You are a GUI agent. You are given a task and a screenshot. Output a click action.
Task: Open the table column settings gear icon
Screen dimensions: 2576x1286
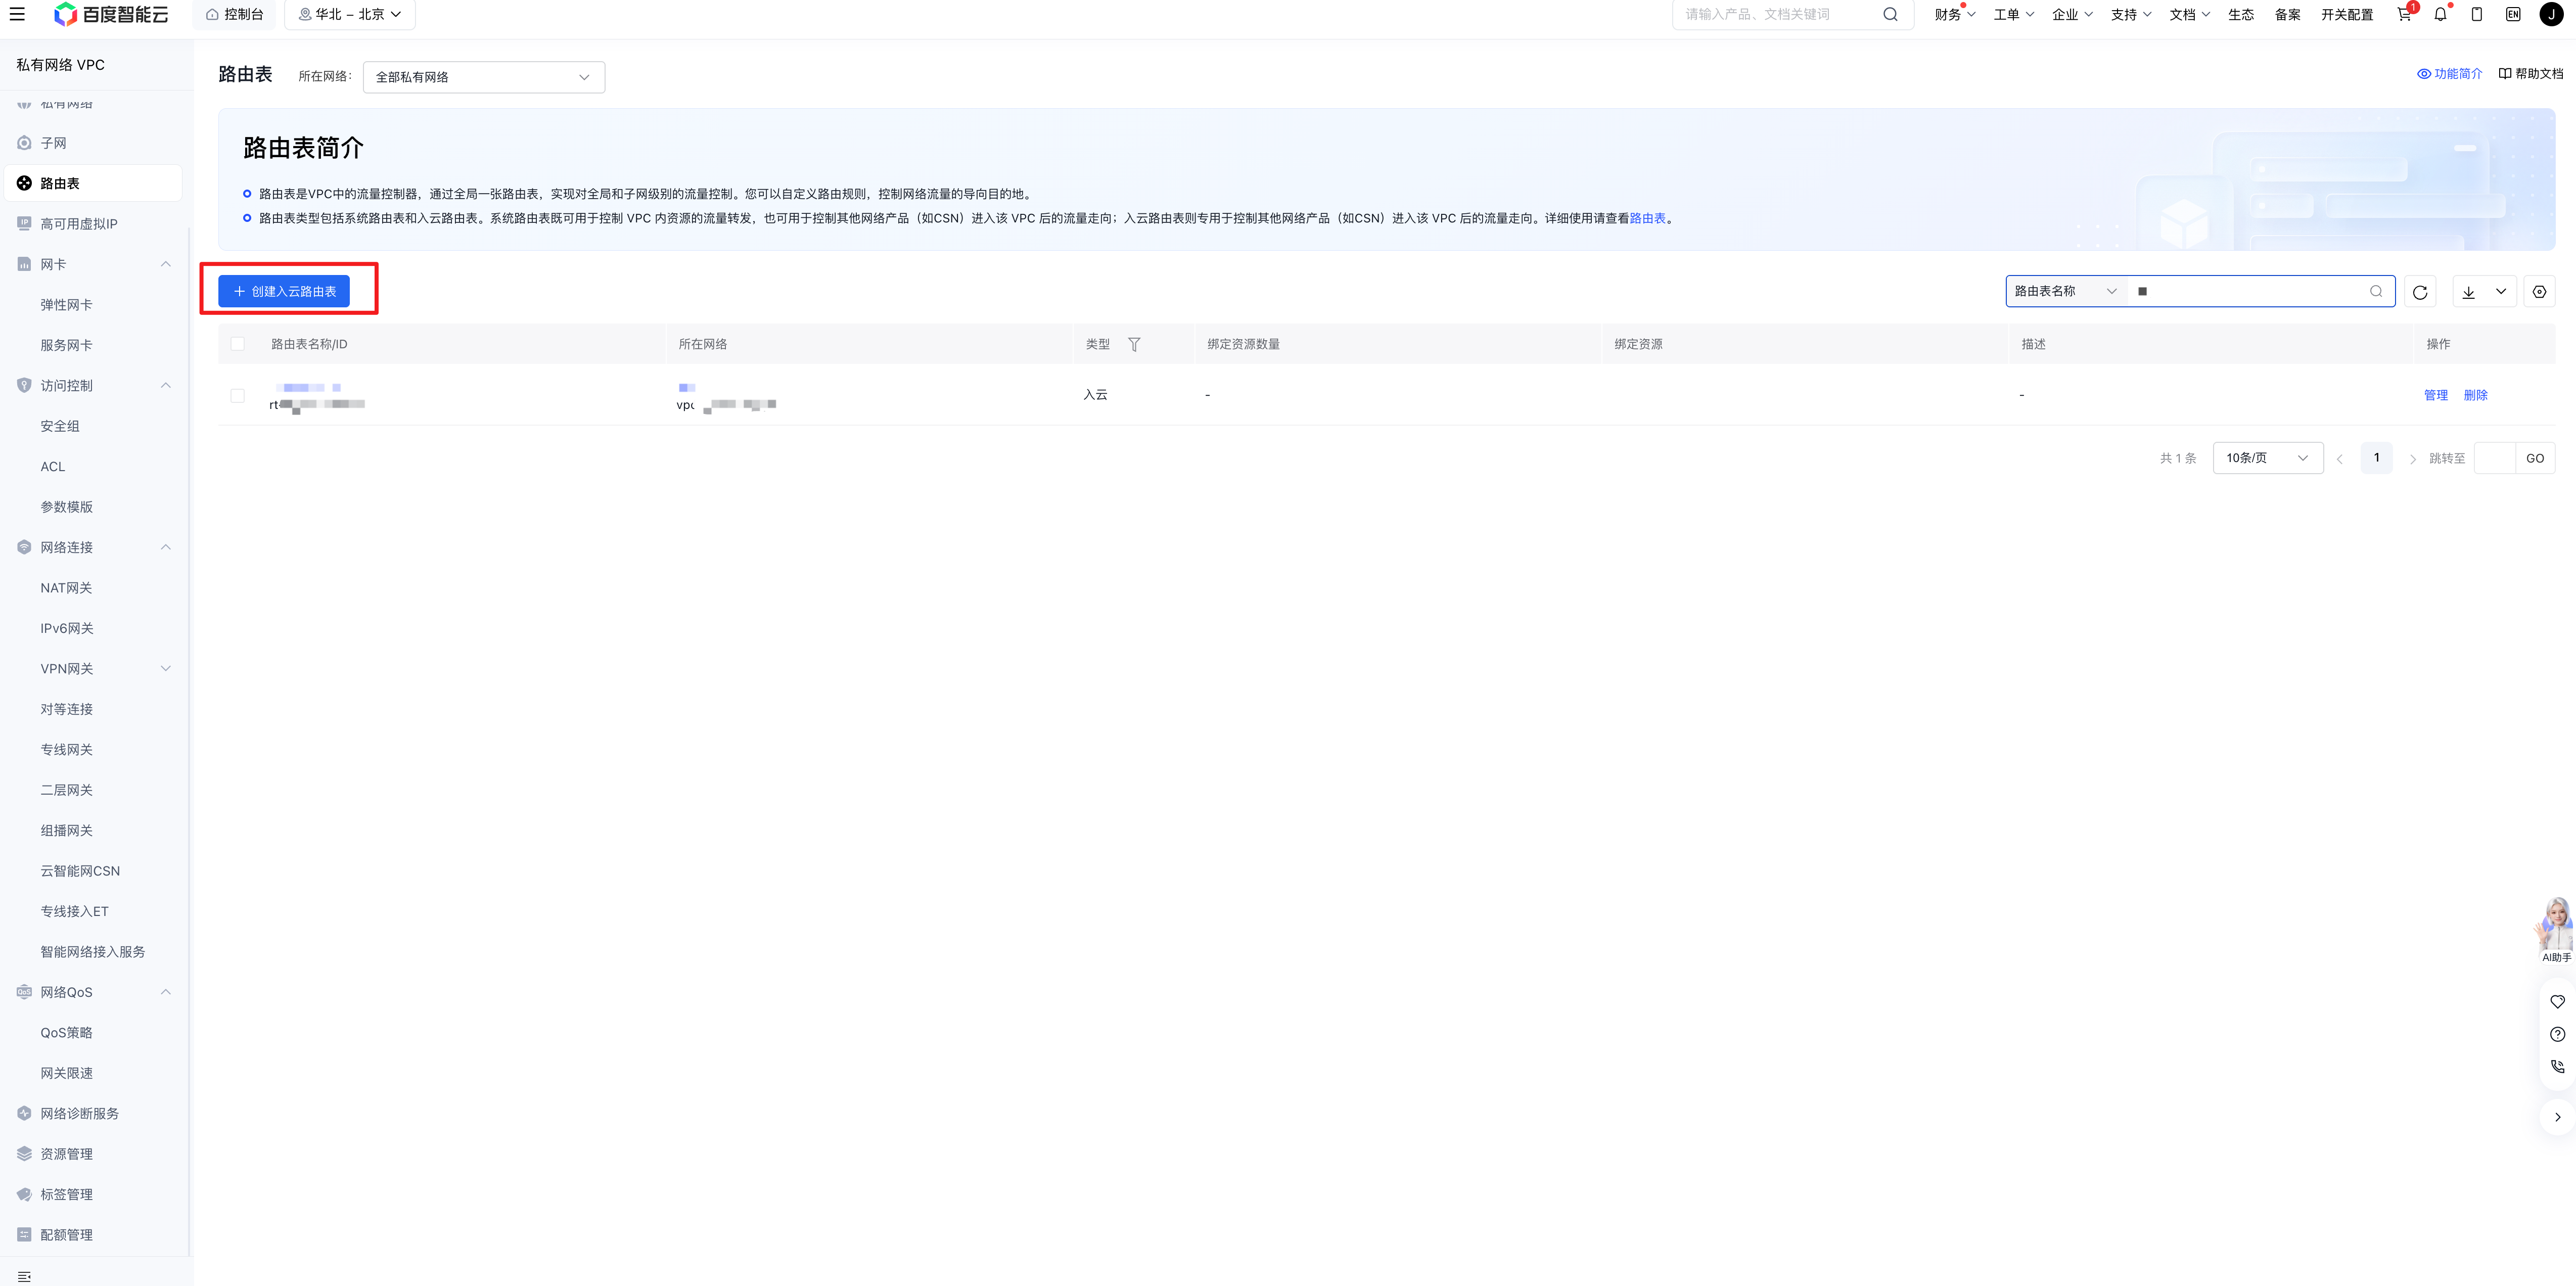[x=2539, y=292]
